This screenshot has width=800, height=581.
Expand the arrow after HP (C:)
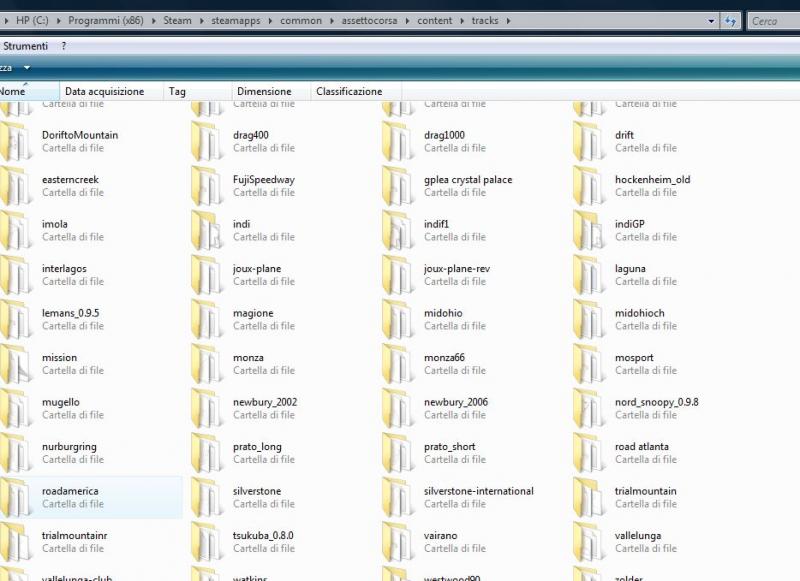pyautogui.click(x=58, y=21)
